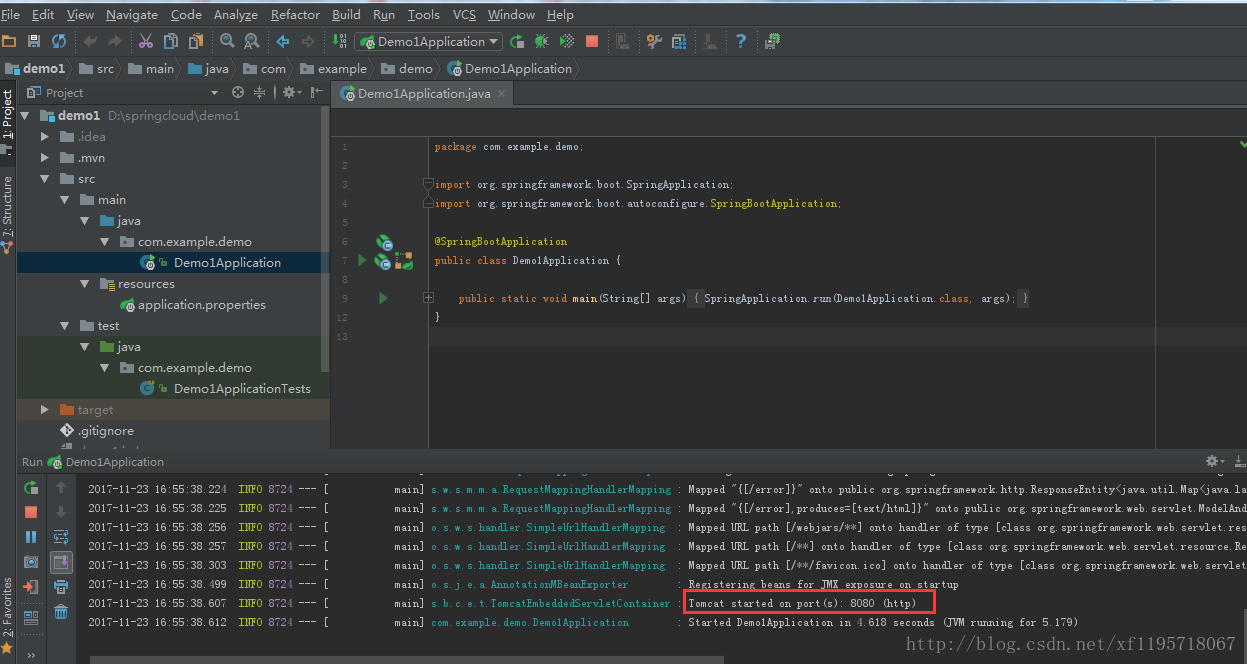The width and height of the screenshot is (1247, 664).
Task: Open the Build menu
Action: coord(346,14)
